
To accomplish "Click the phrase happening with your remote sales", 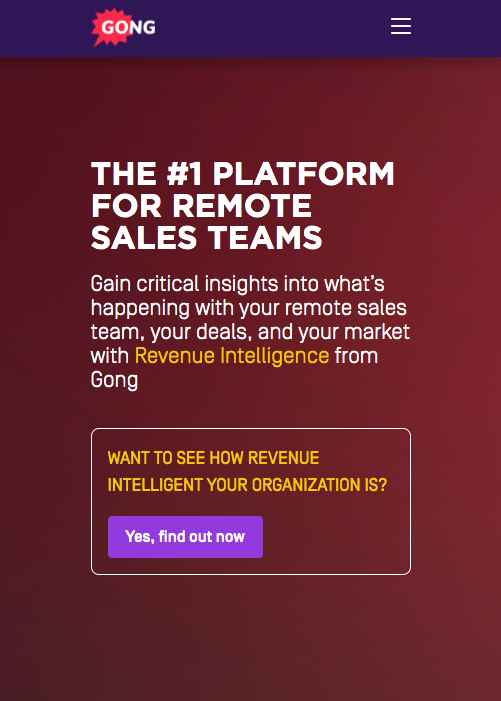I will coord(248,308).
